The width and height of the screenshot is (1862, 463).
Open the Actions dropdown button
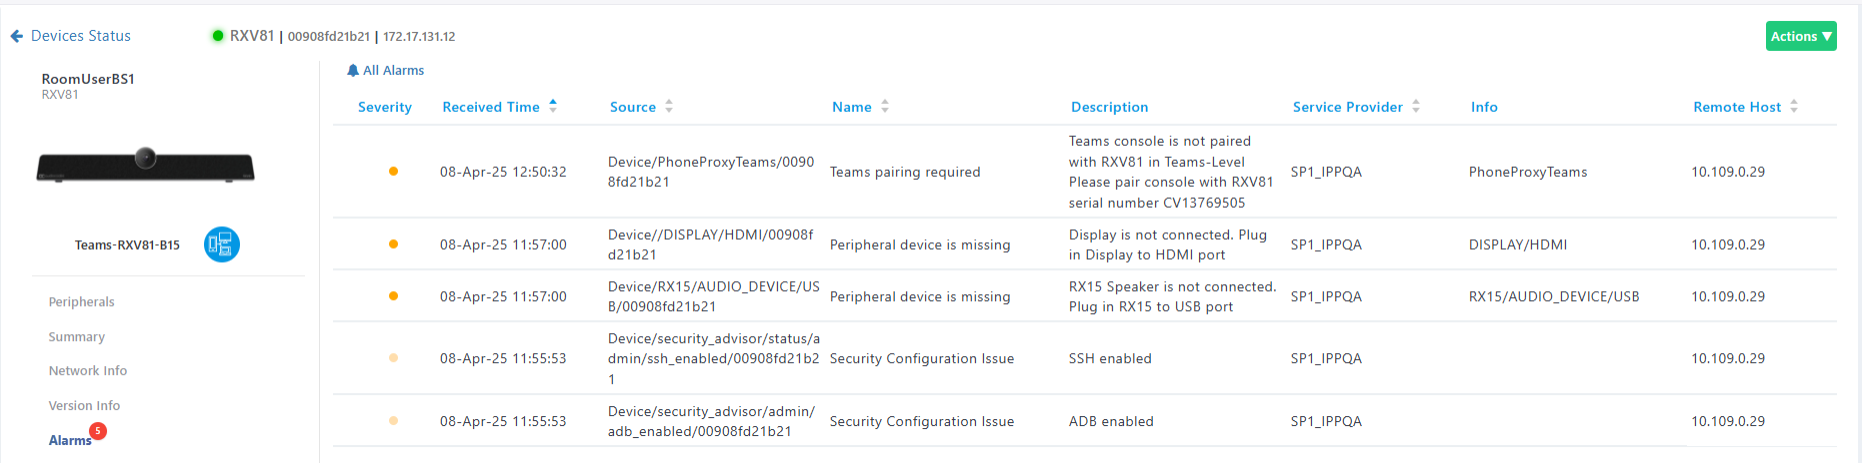coord(1801,36)
